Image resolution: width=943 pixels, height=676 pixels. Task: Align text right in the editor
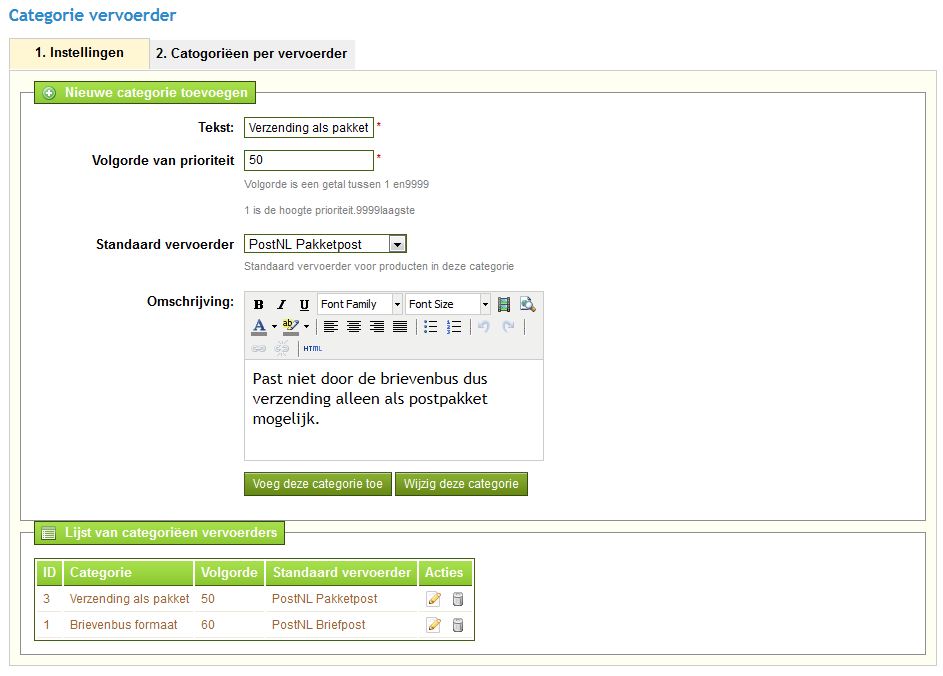coord(376,327)
